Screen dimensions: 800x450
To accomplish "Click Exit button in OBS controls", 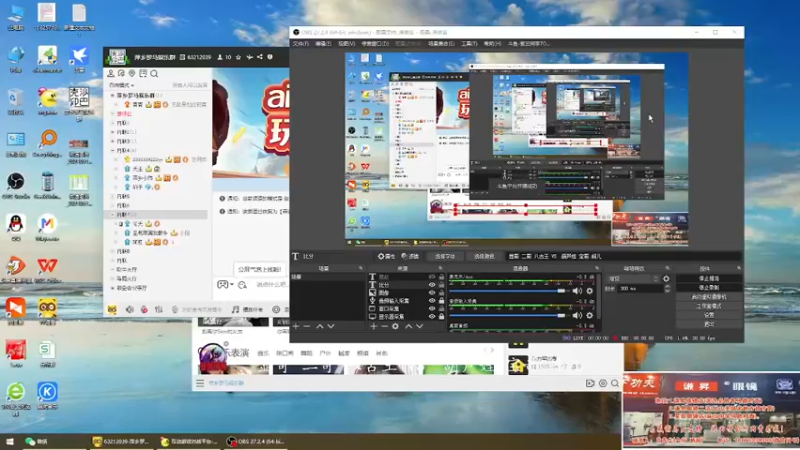I will pos(709,324).
